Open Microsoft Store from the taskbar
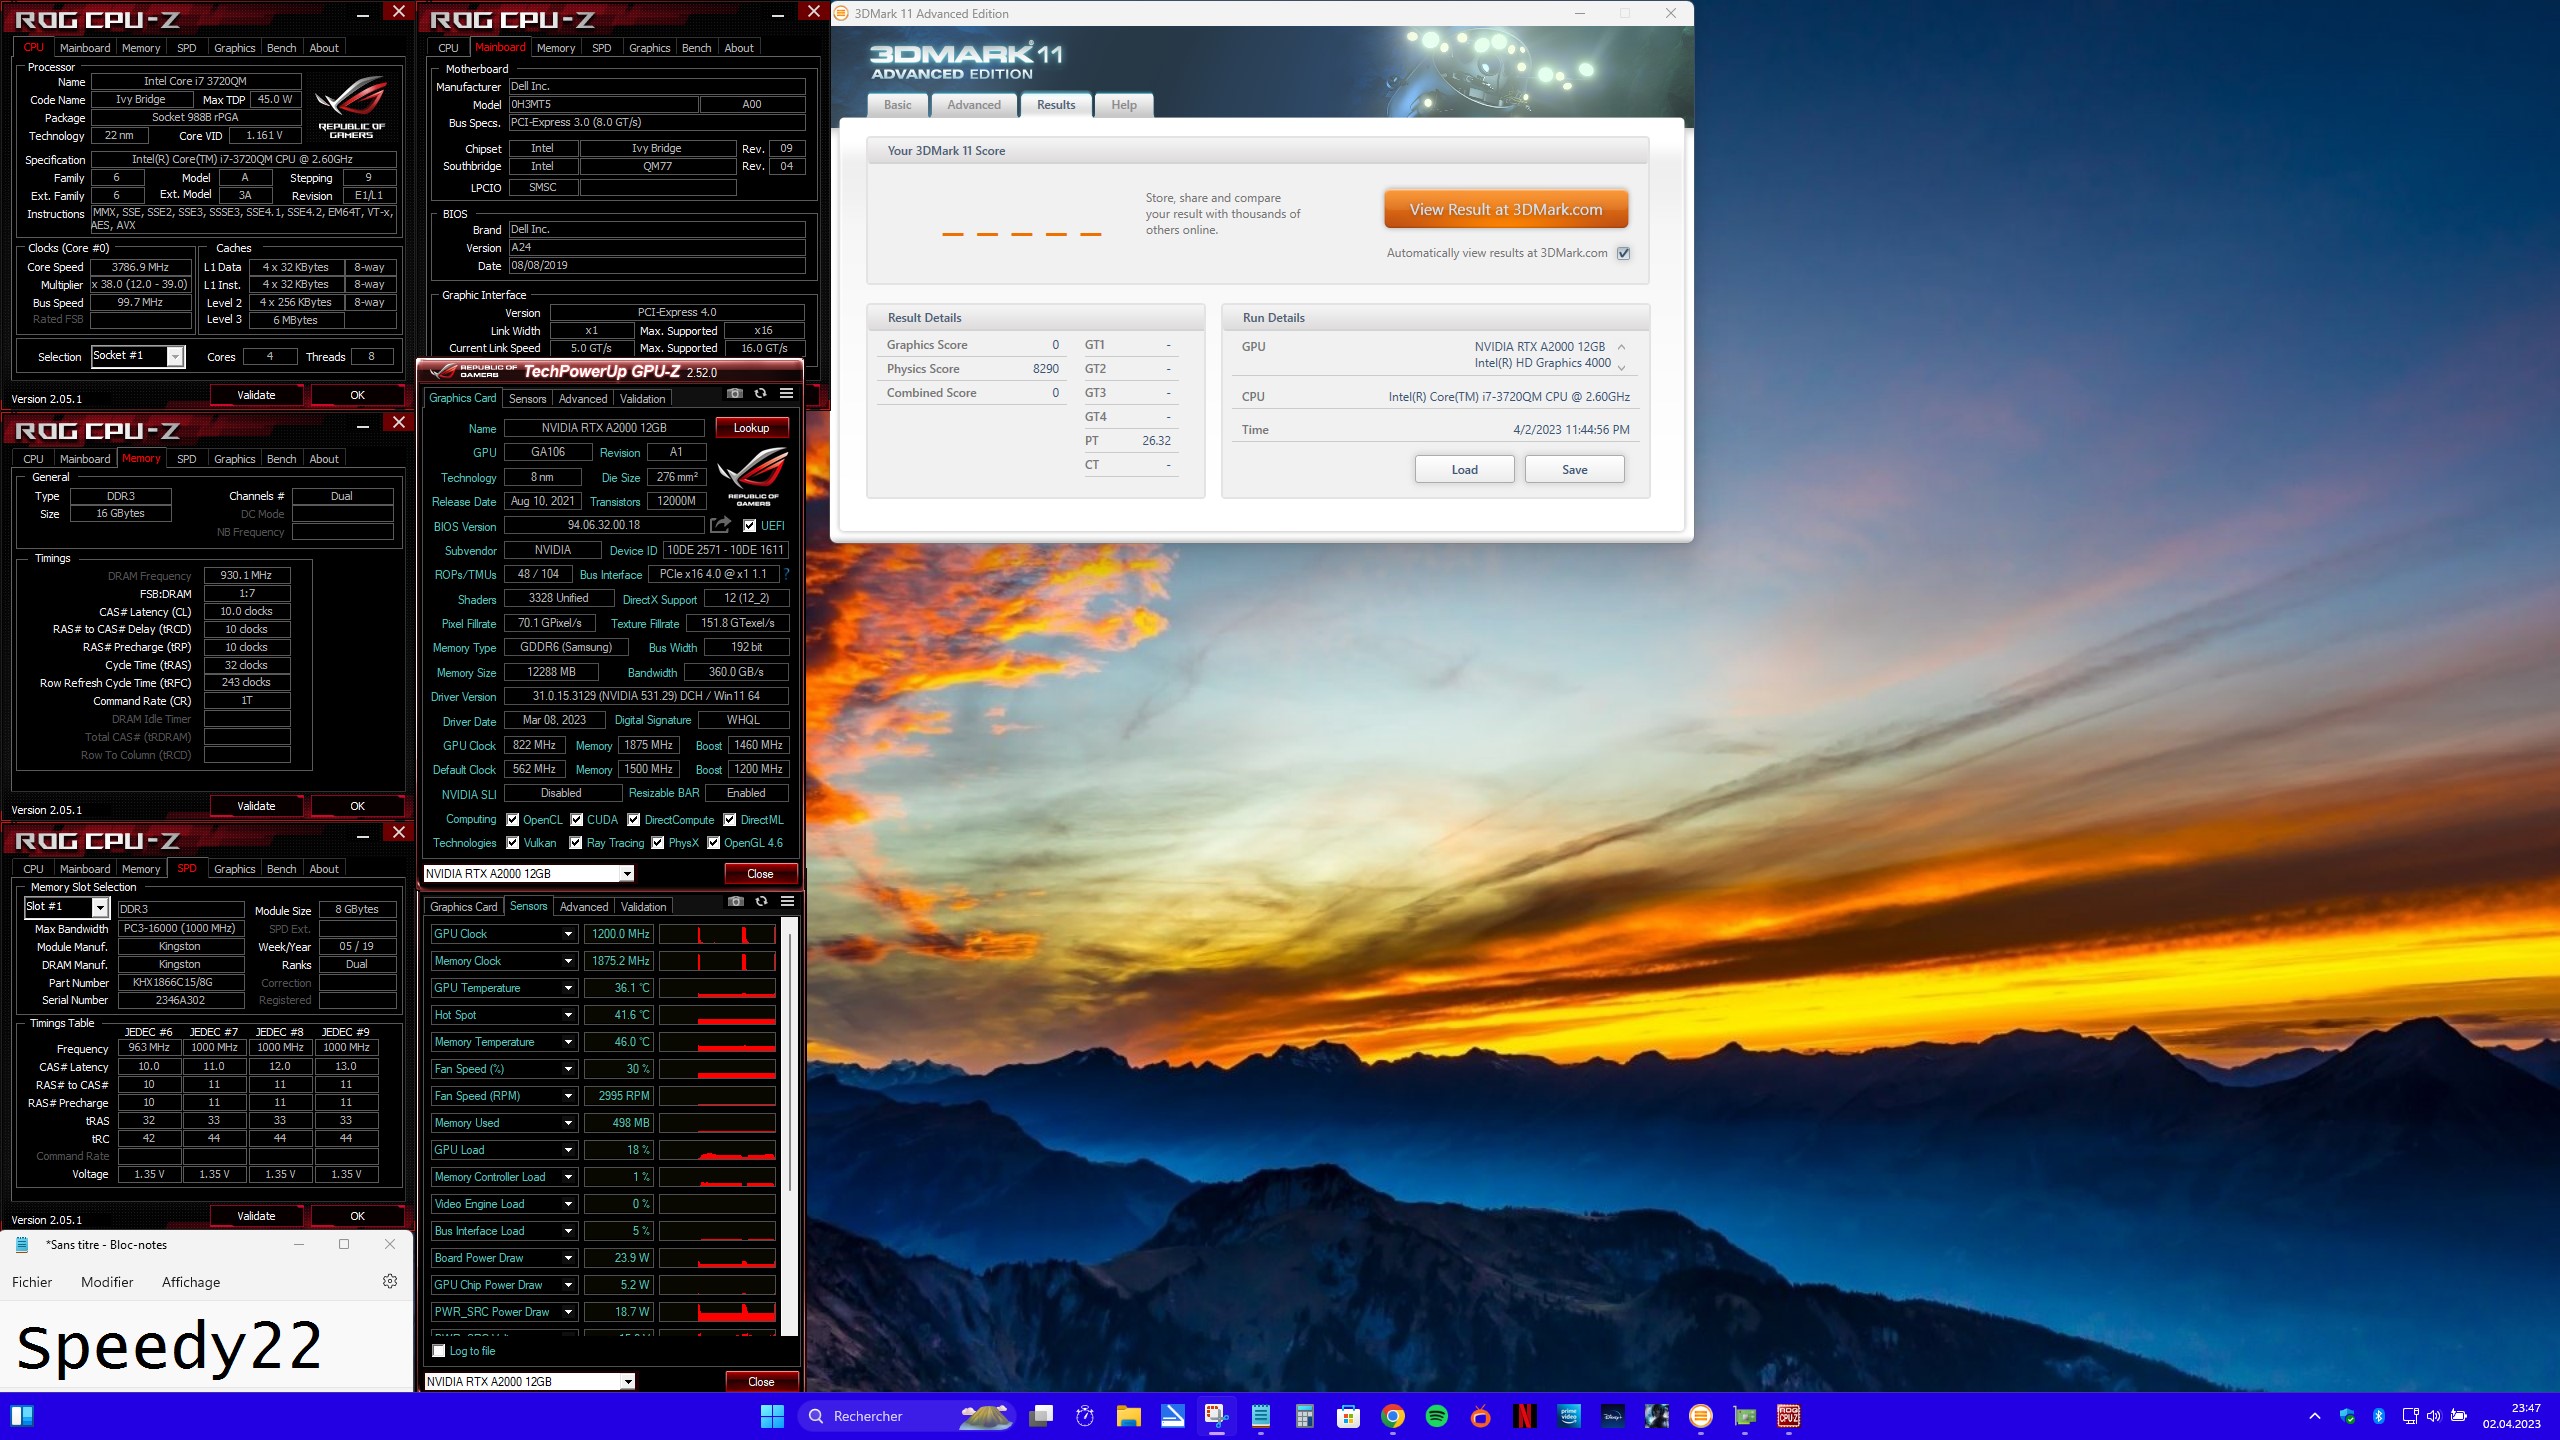This screenshot has height=1440, width=2560. (1349, 1416)
